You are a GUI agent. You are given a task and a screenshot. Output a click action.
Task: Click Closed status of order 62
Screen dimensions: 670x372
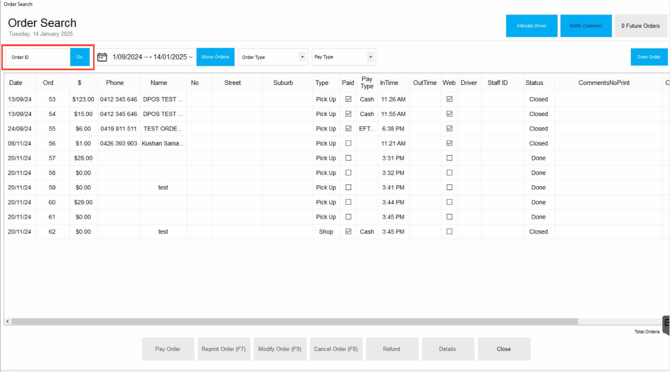pos(538,231)
